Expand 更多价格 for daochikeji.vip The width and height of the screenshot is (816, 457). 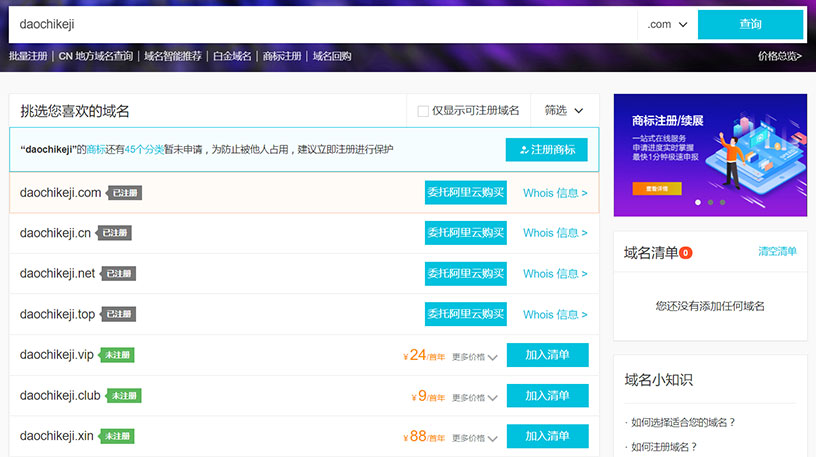pyautogui.click(x=474, y=356)
